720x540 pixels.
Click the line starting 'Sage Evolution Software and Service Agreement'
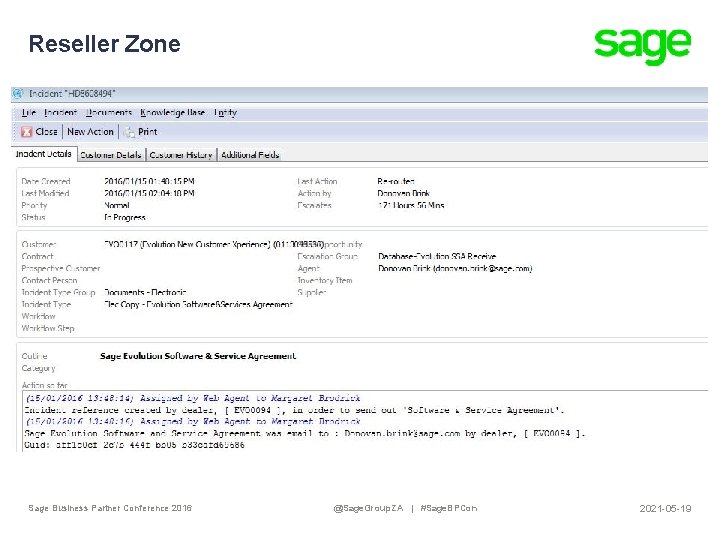click(x=305, y=433)
